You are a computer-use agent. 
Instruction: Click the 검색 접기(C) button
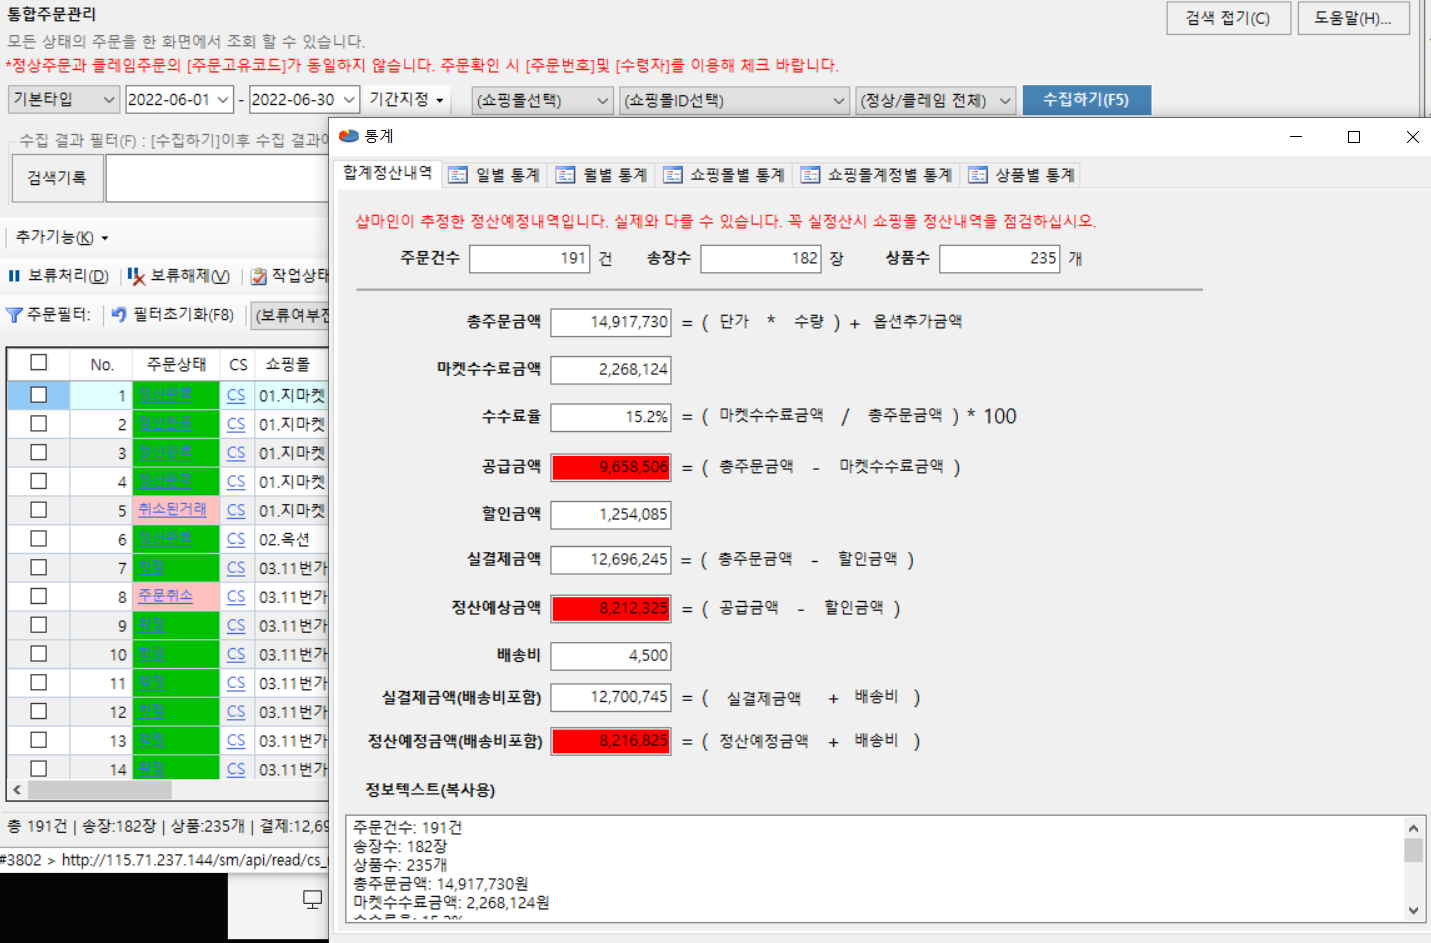pyautogui.click(x=1228, y=18)
